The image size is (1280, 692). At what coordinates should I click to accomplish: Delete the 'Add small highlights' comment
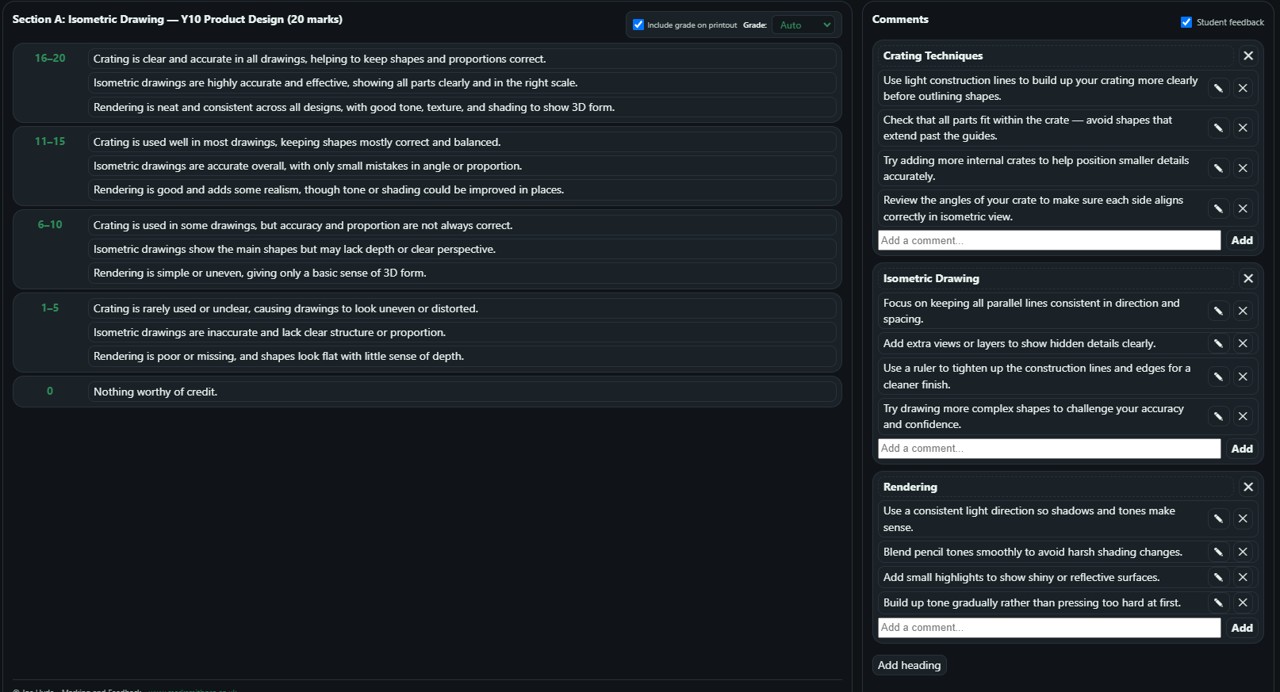[x=1242, y=577]
